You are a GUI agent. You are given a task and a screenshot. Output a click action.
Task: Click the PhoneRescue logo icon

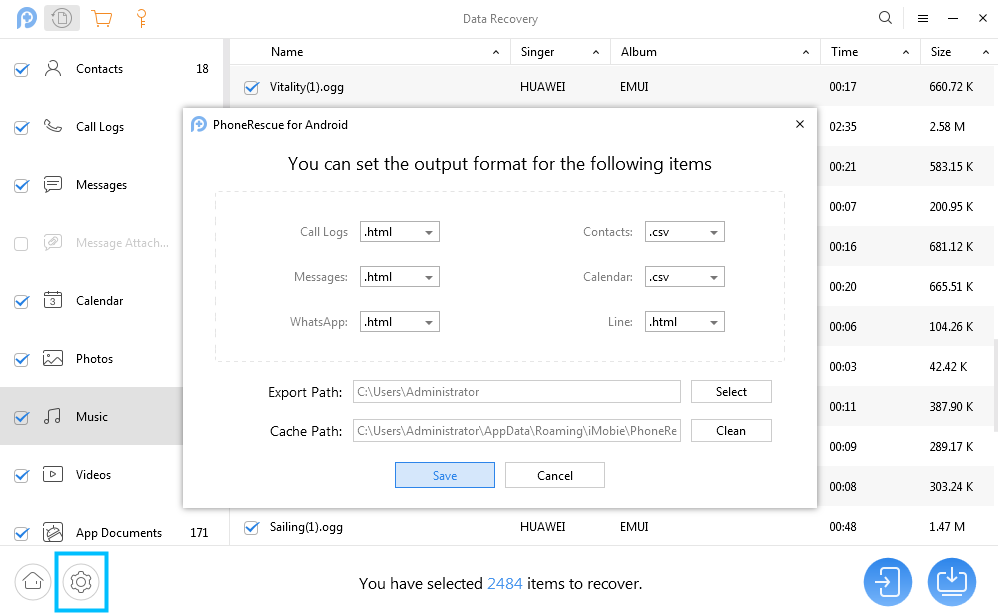27,18
